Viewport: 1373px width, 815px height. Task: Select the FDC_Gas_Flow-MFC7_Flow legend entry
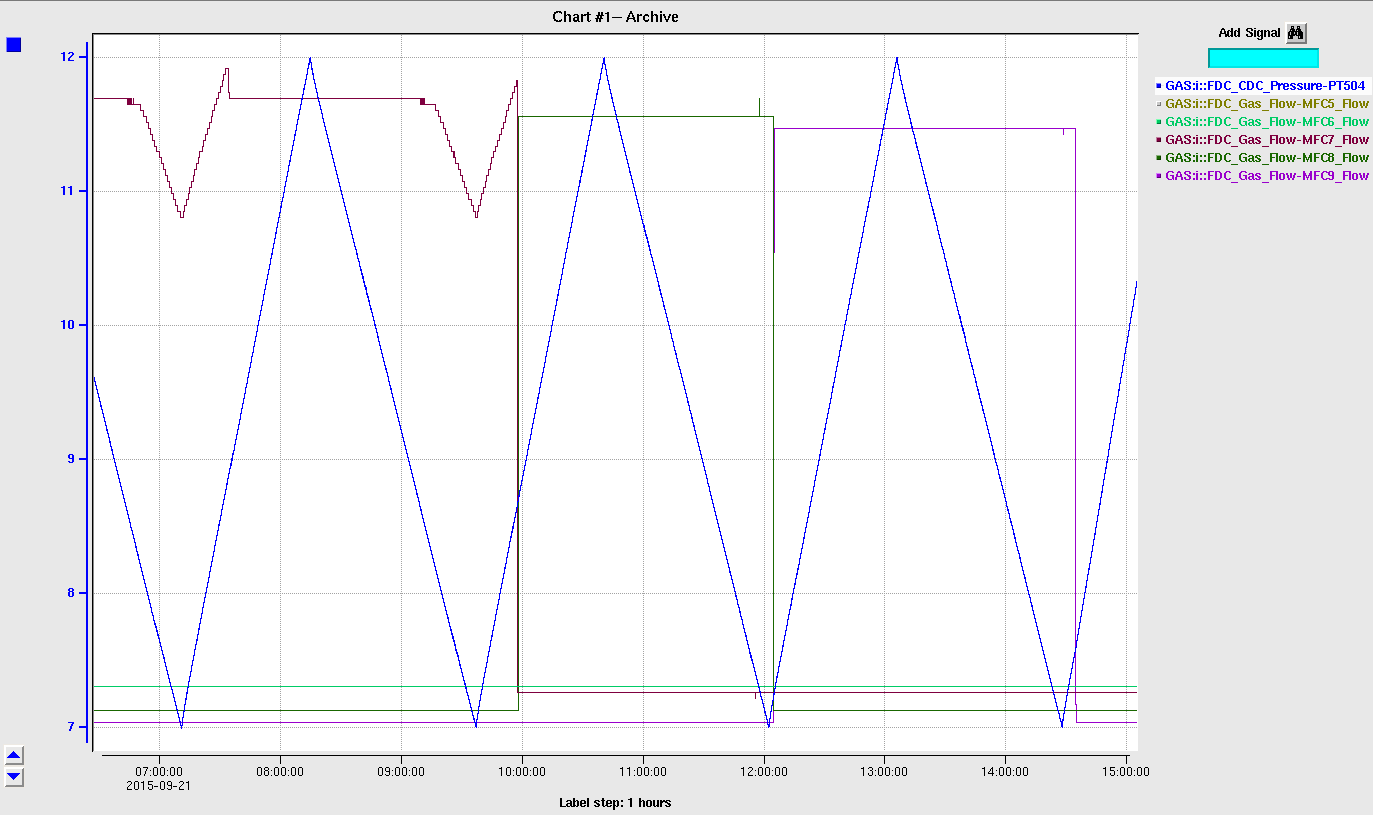(x=1262, y=140)
